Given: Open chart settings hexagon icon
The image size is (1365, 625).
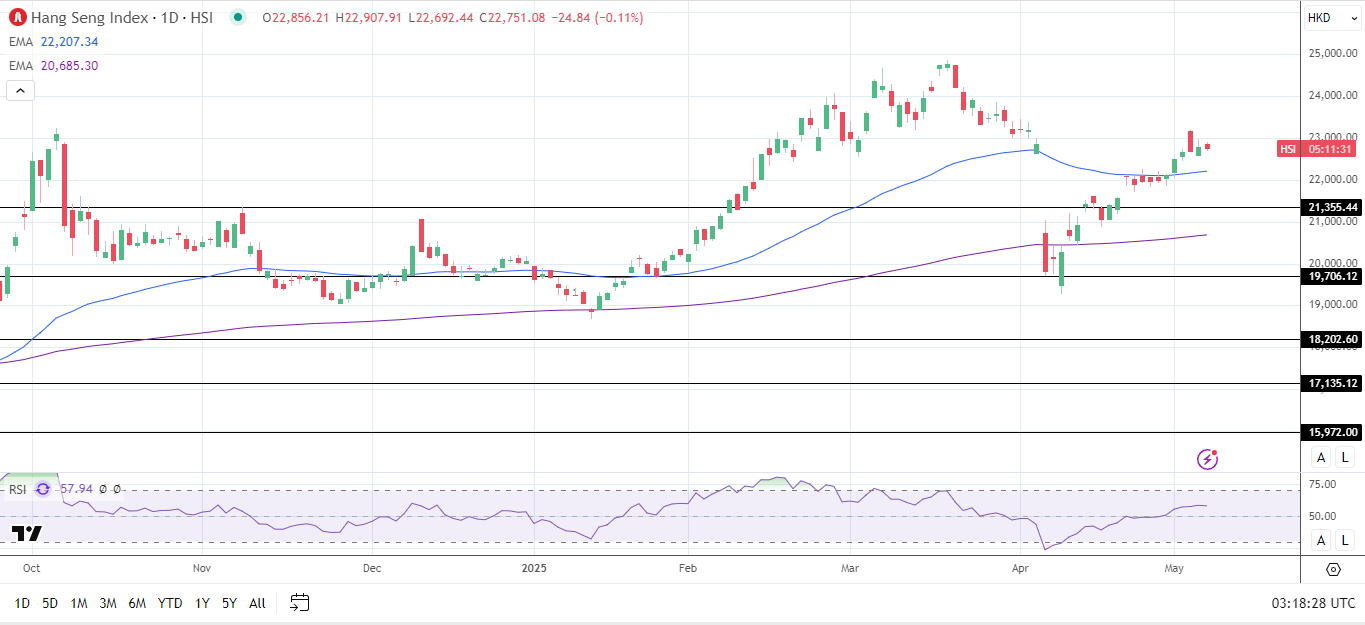Looking at the screenshot, I should [1333, 569].
